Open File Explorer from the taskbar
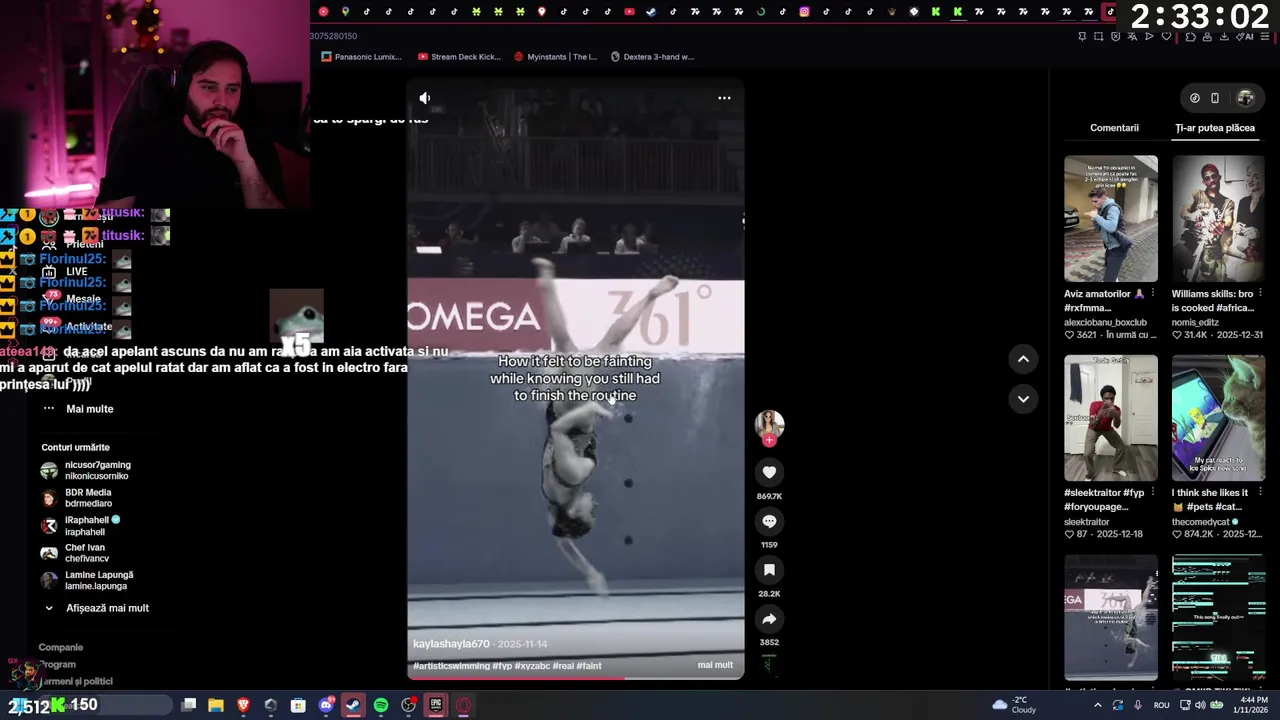This screenshot has height=720, width=1280. [216, 705]
